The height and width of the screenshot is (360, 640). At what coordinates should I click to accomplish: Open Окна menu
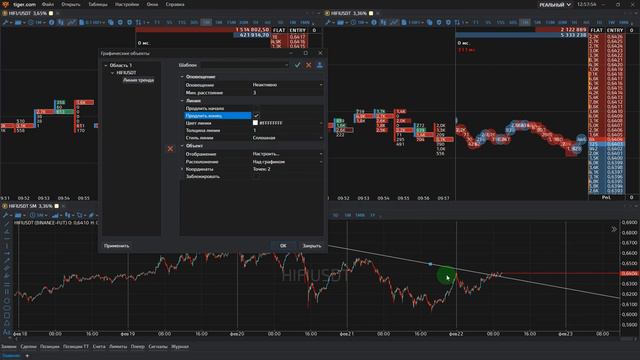point(152,4)
